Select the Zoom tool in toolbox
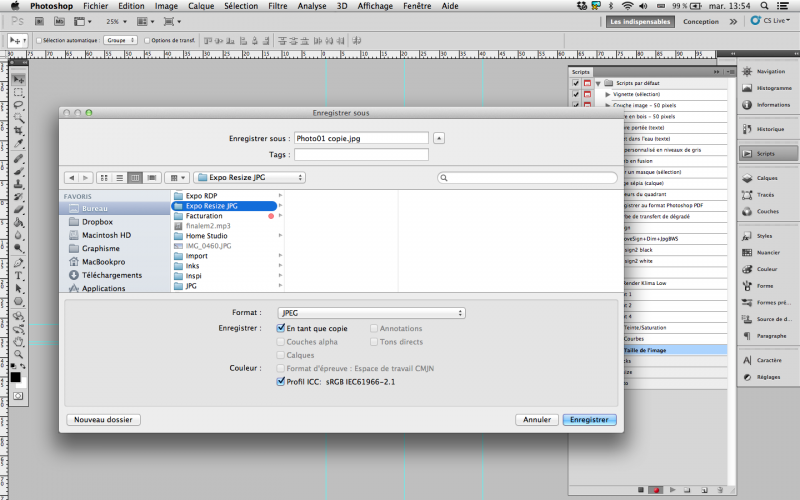 point(18,354)
